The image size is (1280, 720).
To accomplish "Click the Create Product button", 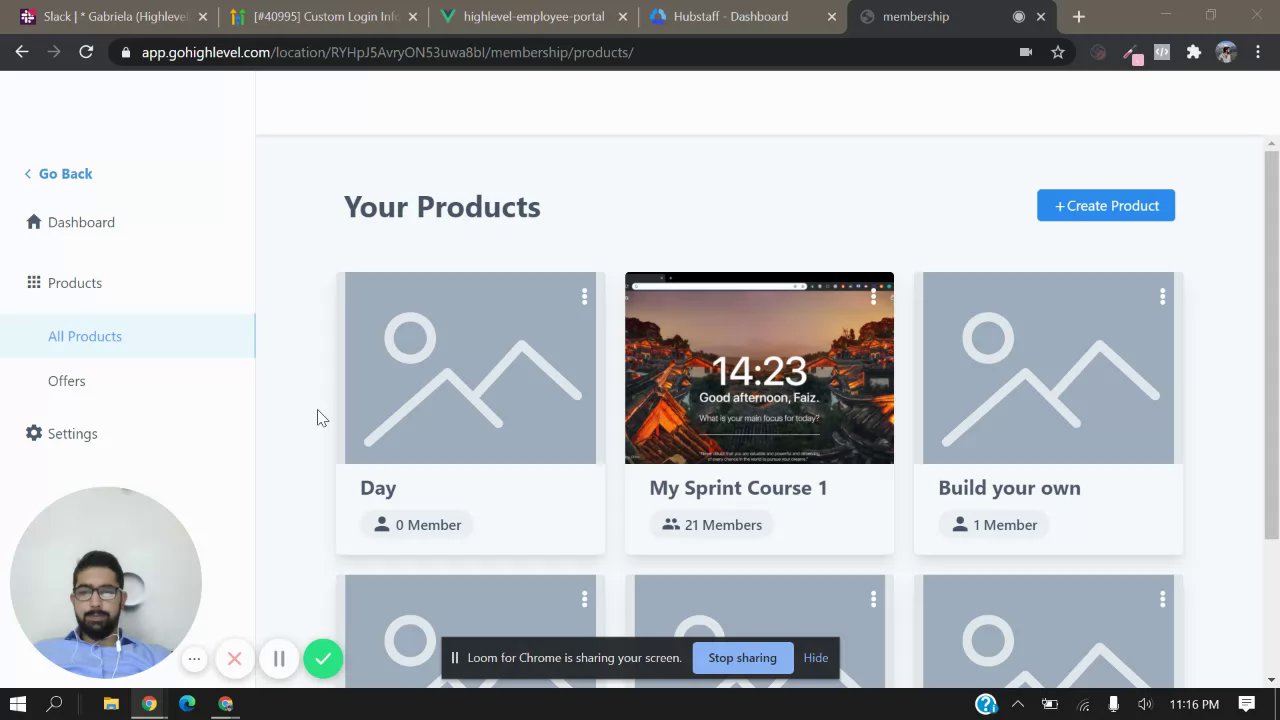I will [1106, 206].
